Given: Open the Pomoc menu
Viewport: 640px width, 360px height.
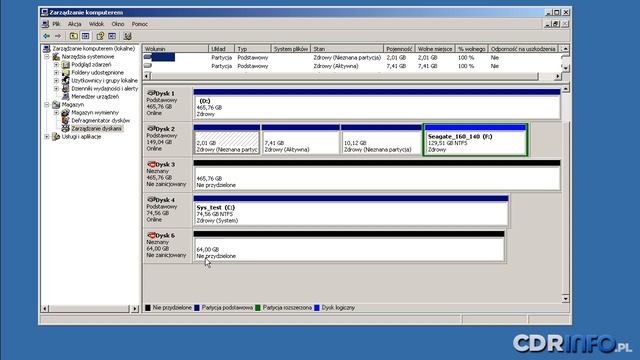Looking at the screenshot, I should pos(140,24).
